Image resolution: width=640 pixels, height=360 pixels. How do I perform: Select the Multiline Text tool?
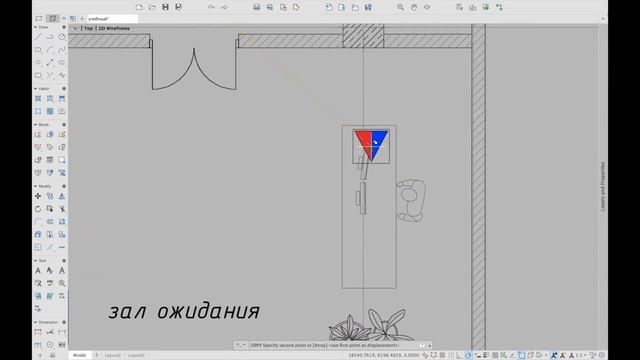[38, 271]
